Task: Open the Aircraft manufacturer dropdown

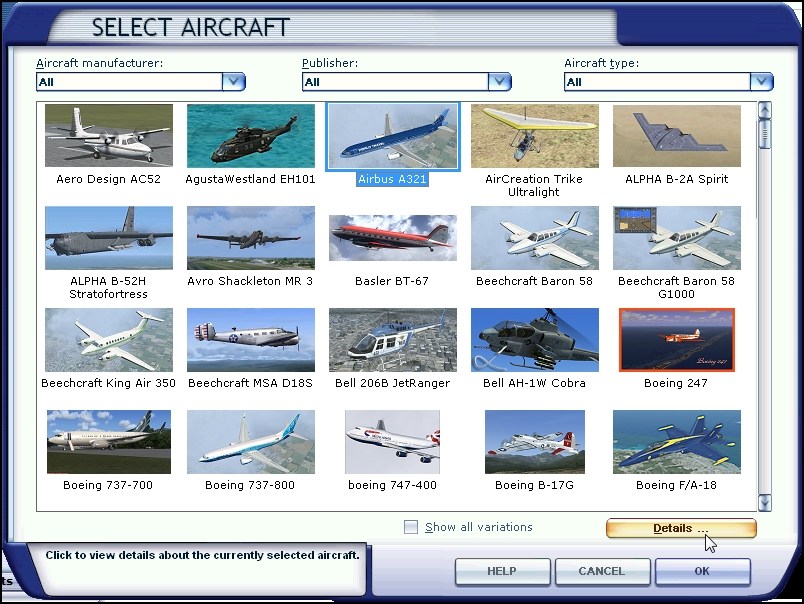Action: 233,82
